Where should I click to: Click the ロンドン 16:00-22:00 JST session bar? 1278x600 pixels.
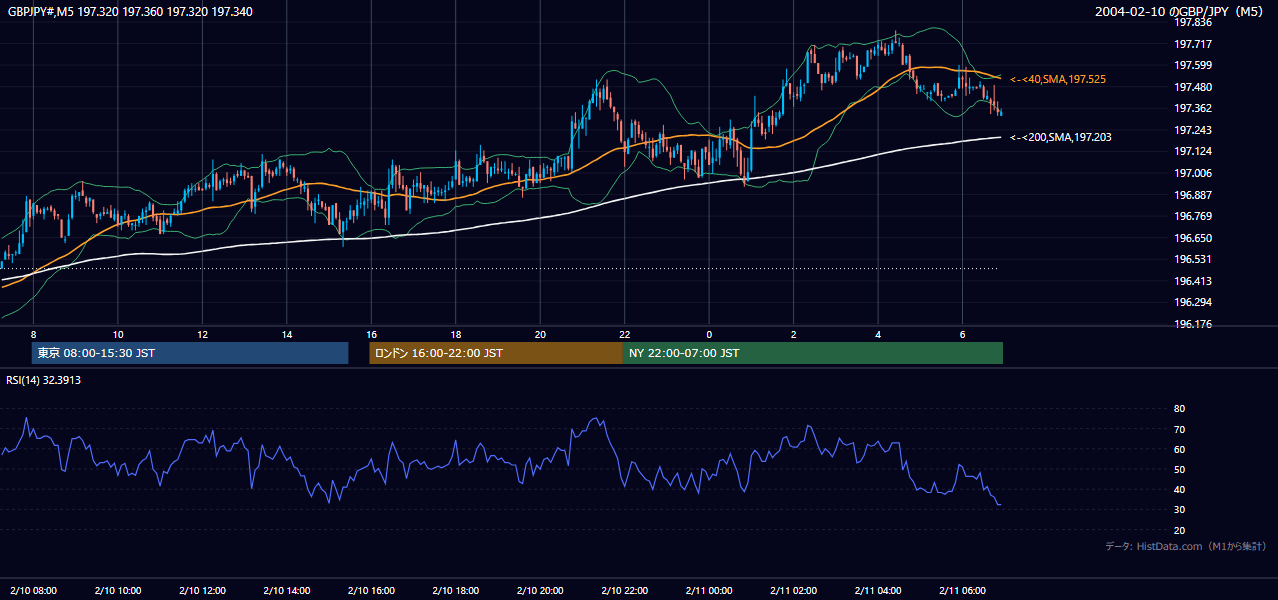click(x=496, y=353)
